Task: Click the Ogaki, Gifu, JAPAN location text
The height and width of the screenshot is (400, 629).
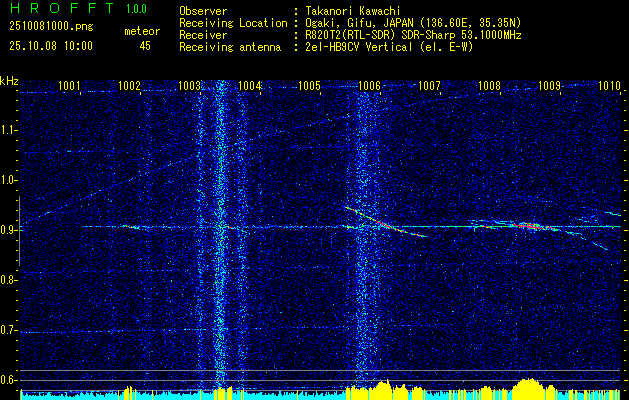Action: tap(411, 23)
